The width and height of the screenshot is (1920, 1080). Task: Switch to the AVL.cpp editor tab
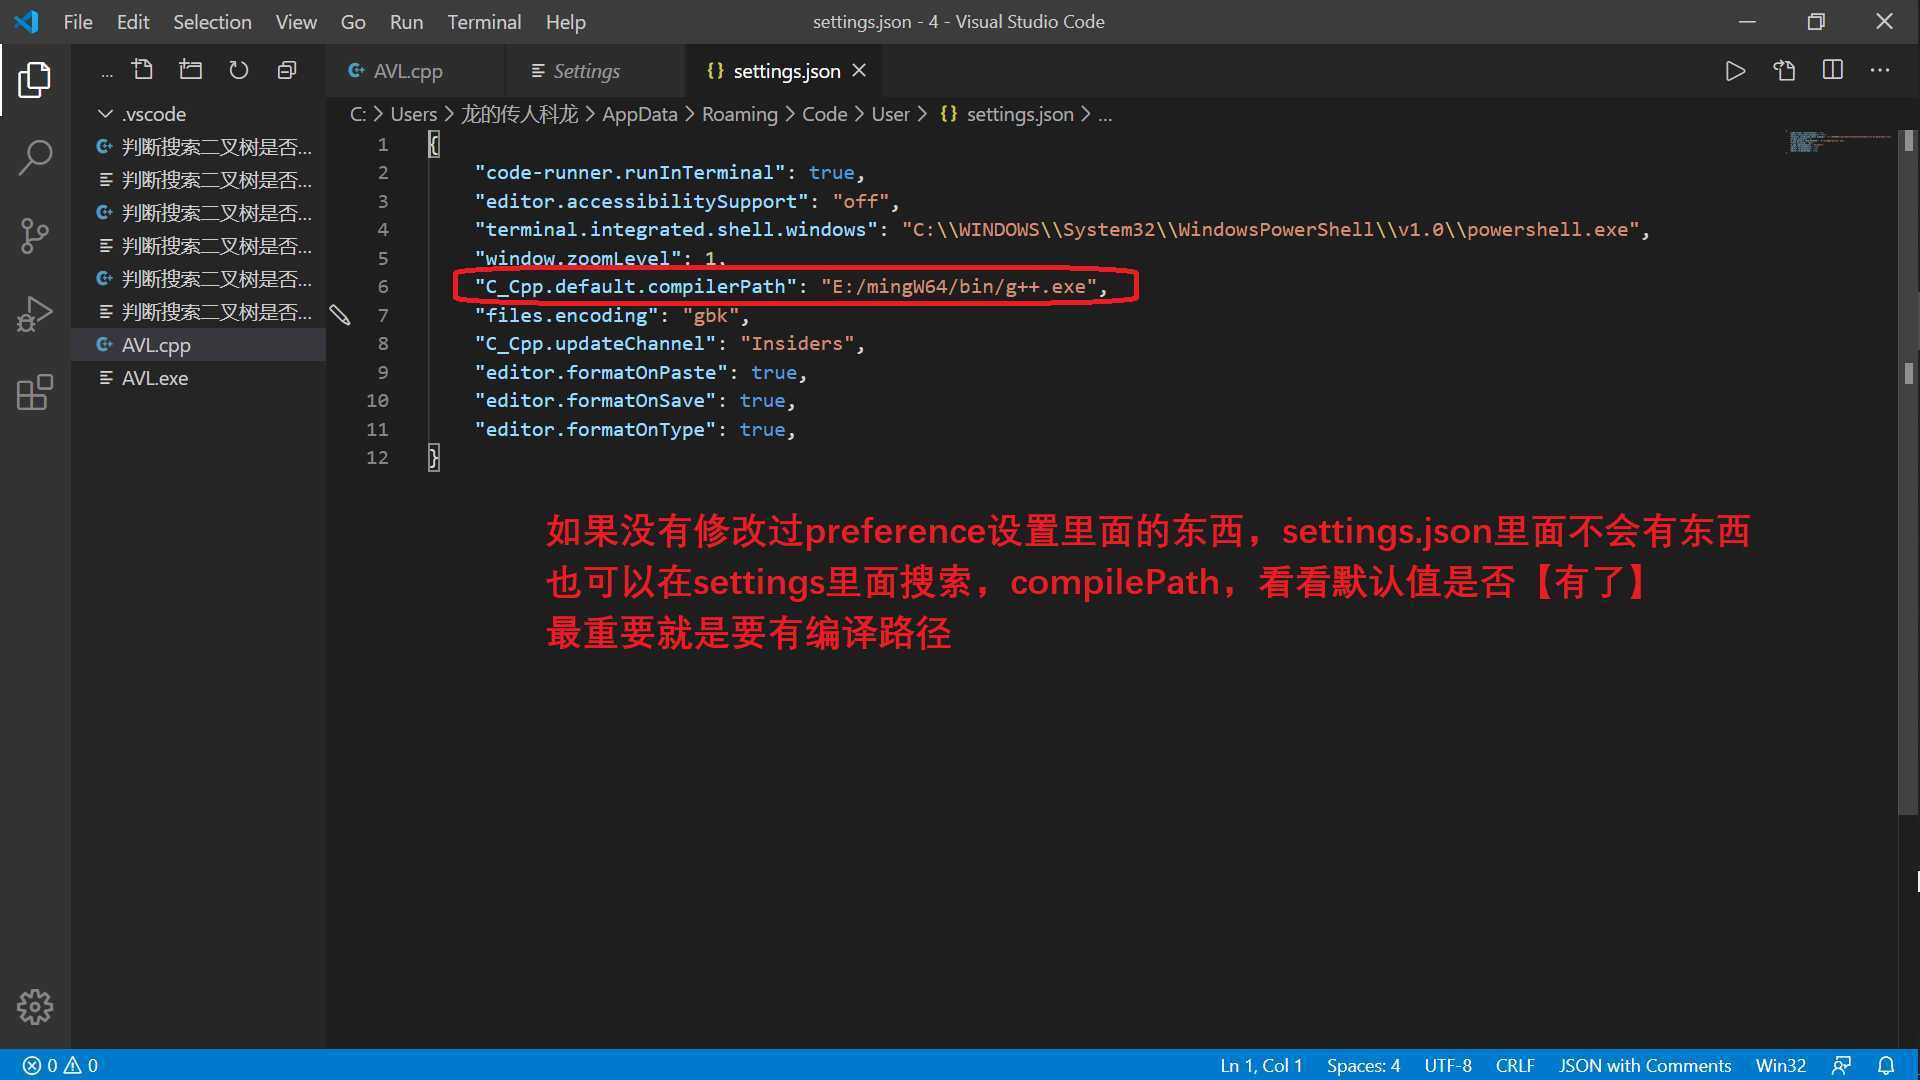point(415,71)
